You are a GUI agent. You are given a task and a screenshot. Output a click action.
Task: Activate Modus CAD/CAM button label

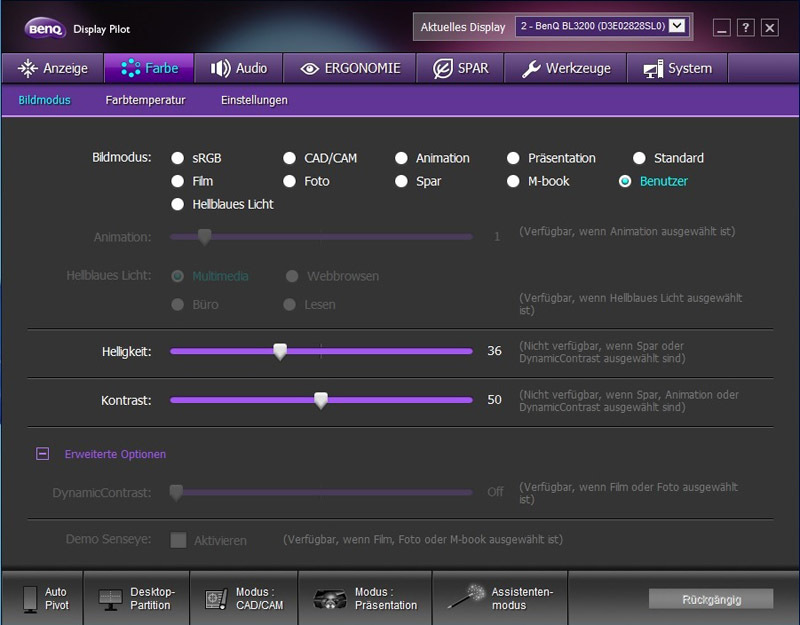coord(259,598)
